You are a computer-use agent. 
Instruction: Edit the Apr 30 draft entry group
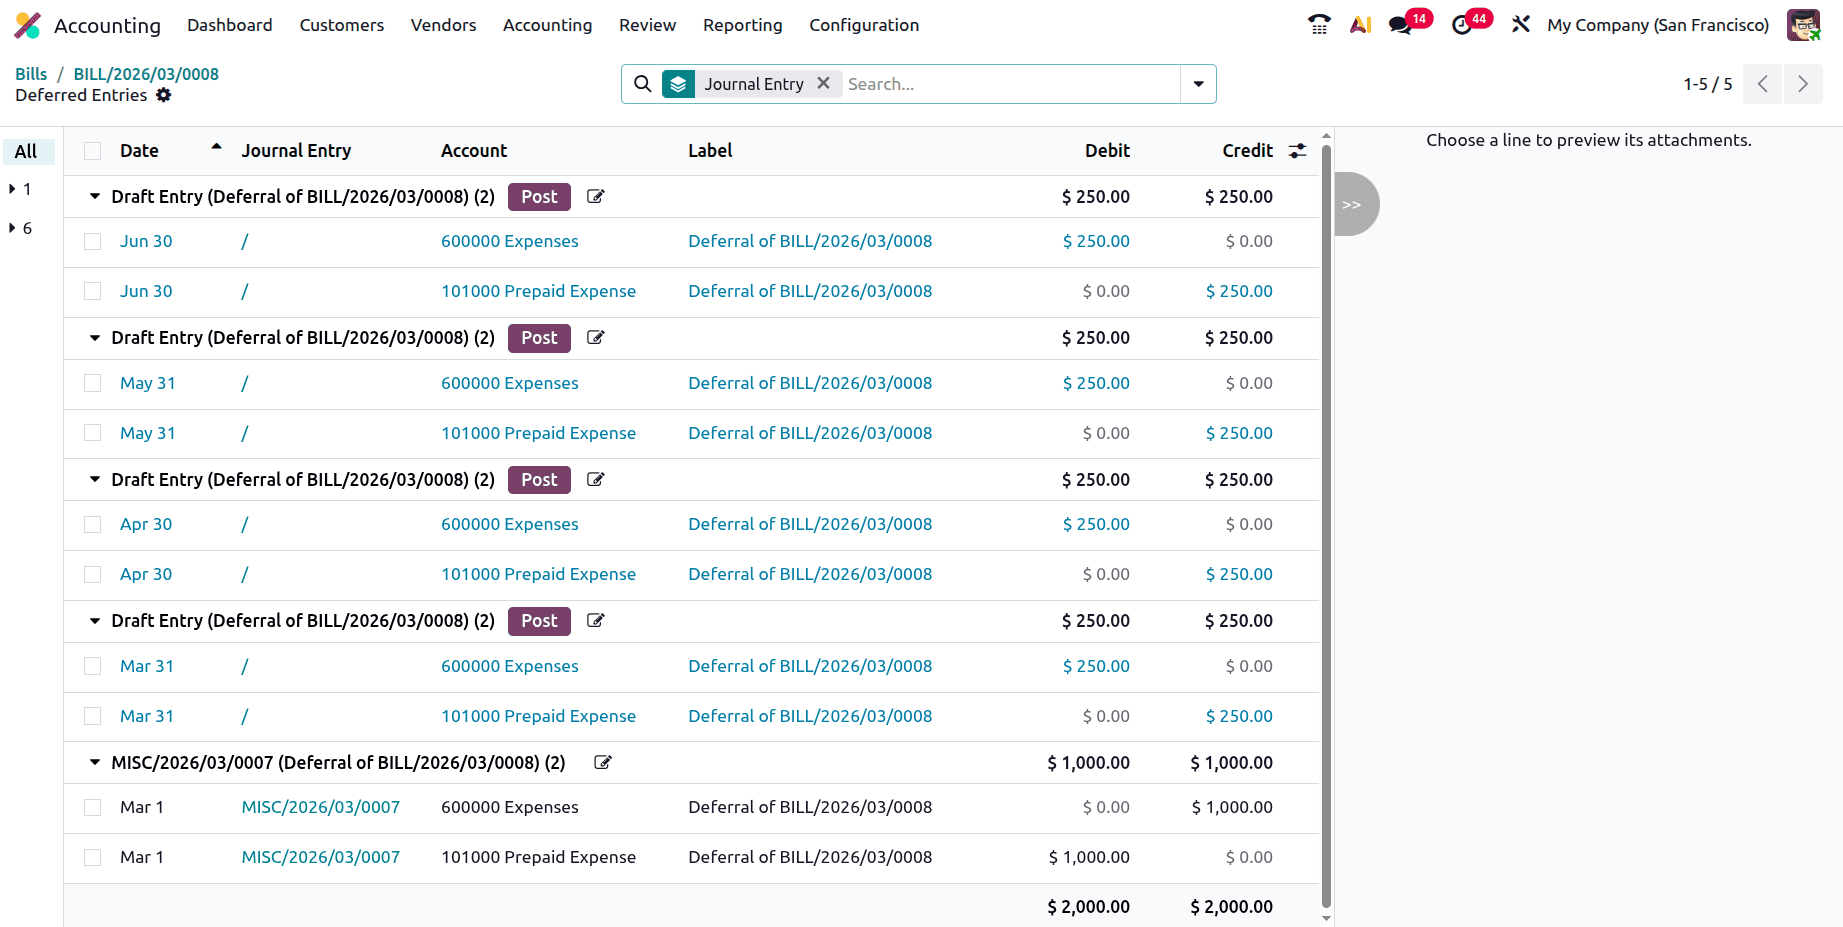tap(595, 480)
